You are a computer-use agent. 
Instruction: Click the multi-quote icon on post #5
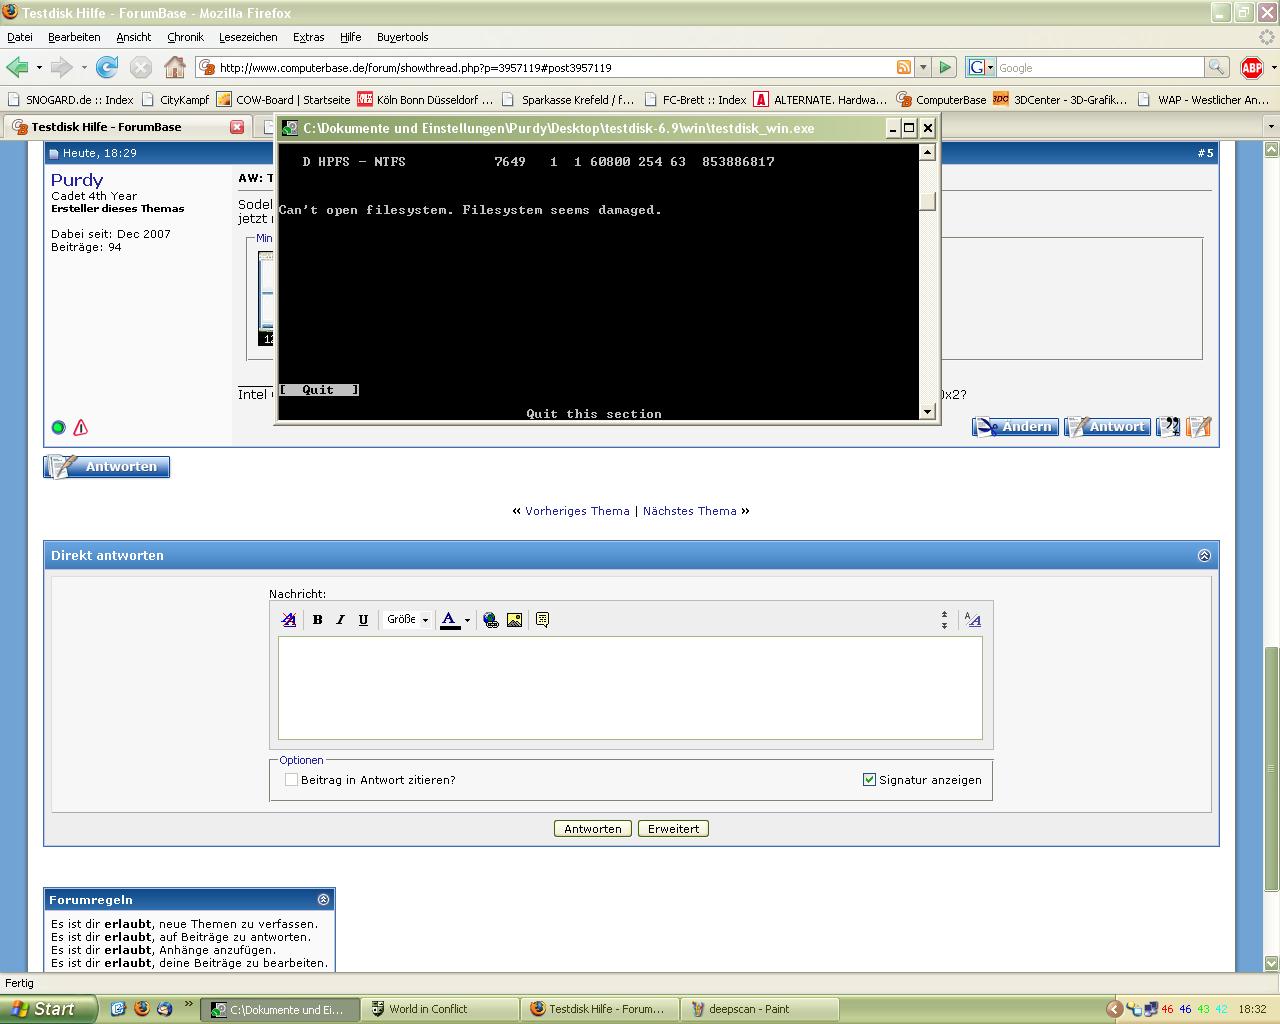[1168, 427]
